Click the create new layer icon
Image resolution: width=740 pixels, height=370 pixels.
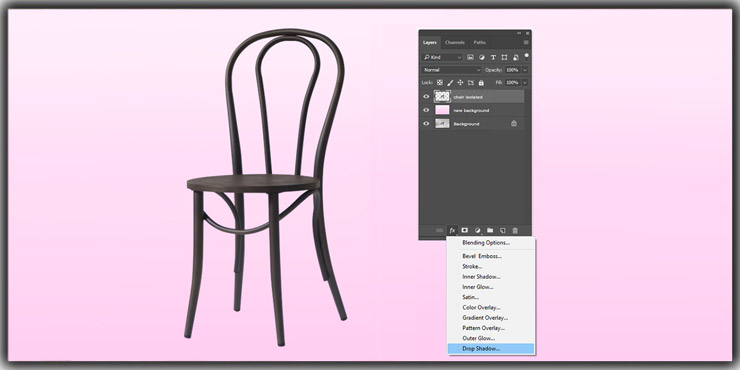503,230
